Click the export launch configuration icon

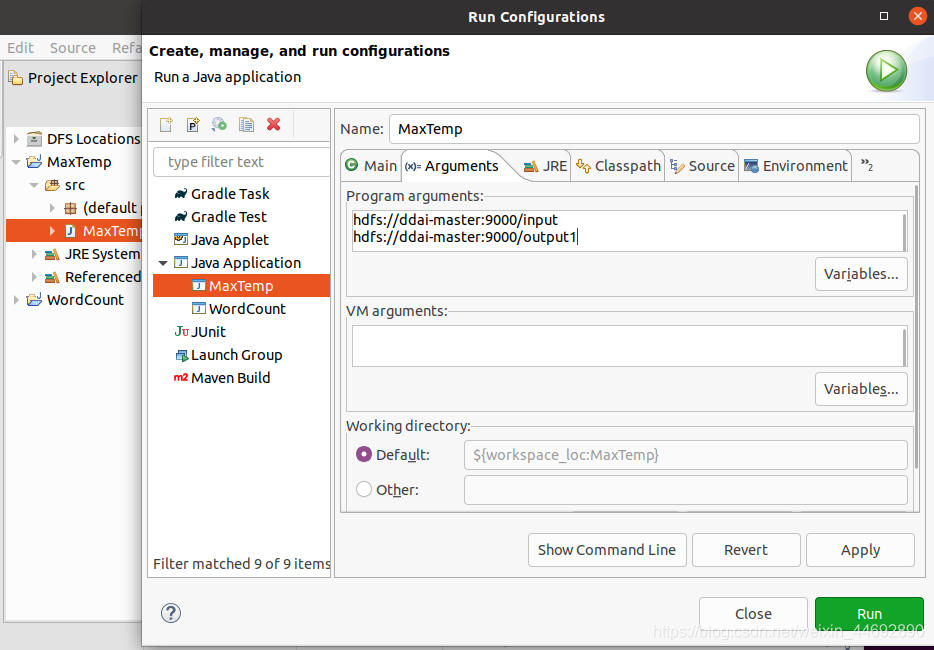pyautogui.click(x=219, y=125)
